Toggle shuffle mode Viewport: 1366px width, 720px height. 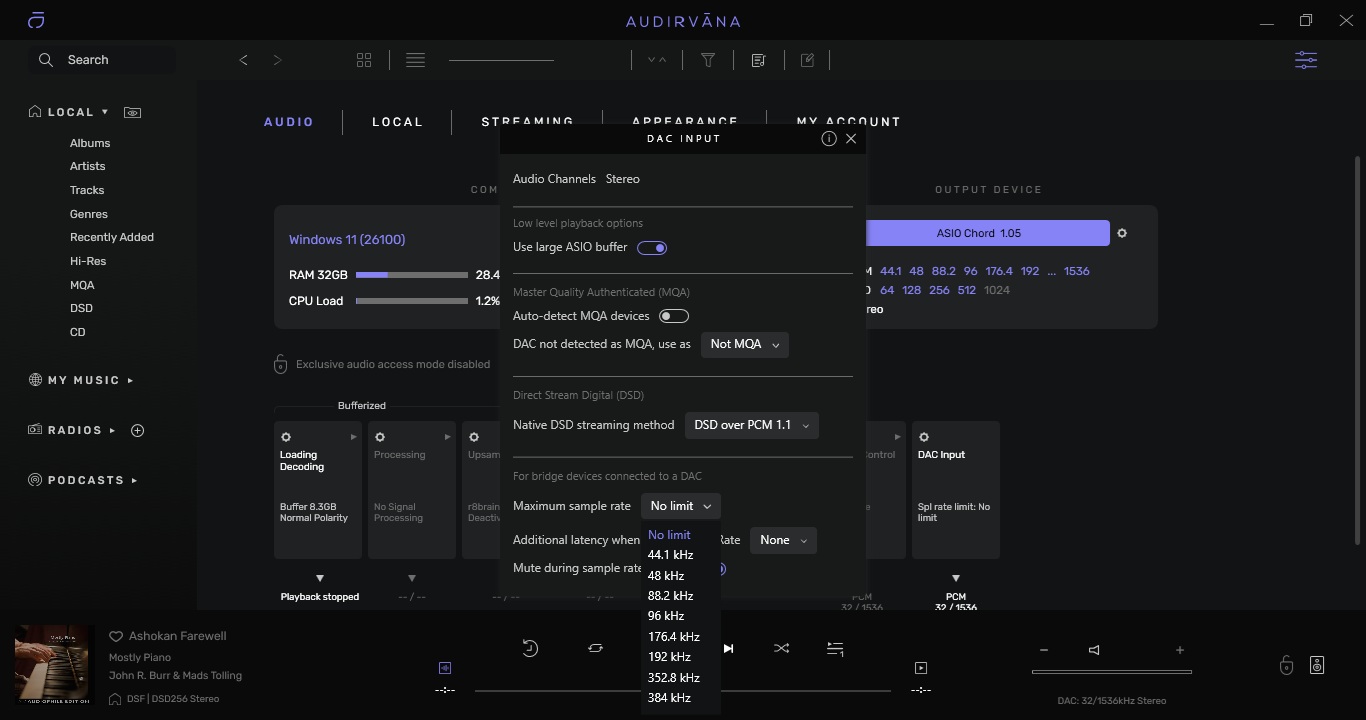click(781, 648)
